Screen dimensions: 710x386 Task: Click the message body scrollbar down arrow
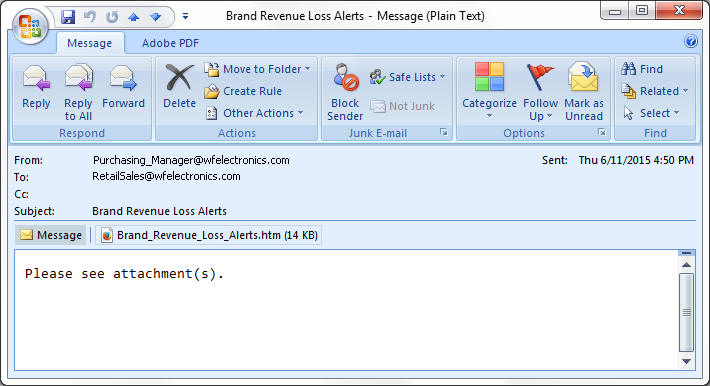(686, 361)
